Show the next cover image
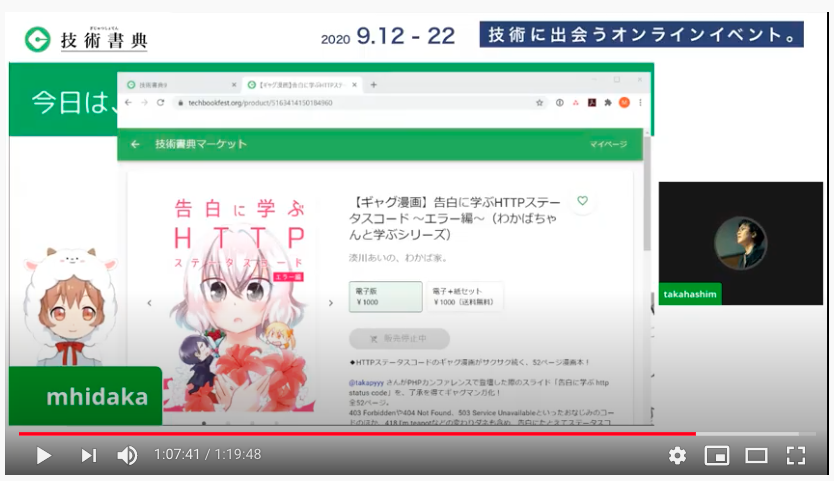Screen dimensions: 834x481 point(331,303)
